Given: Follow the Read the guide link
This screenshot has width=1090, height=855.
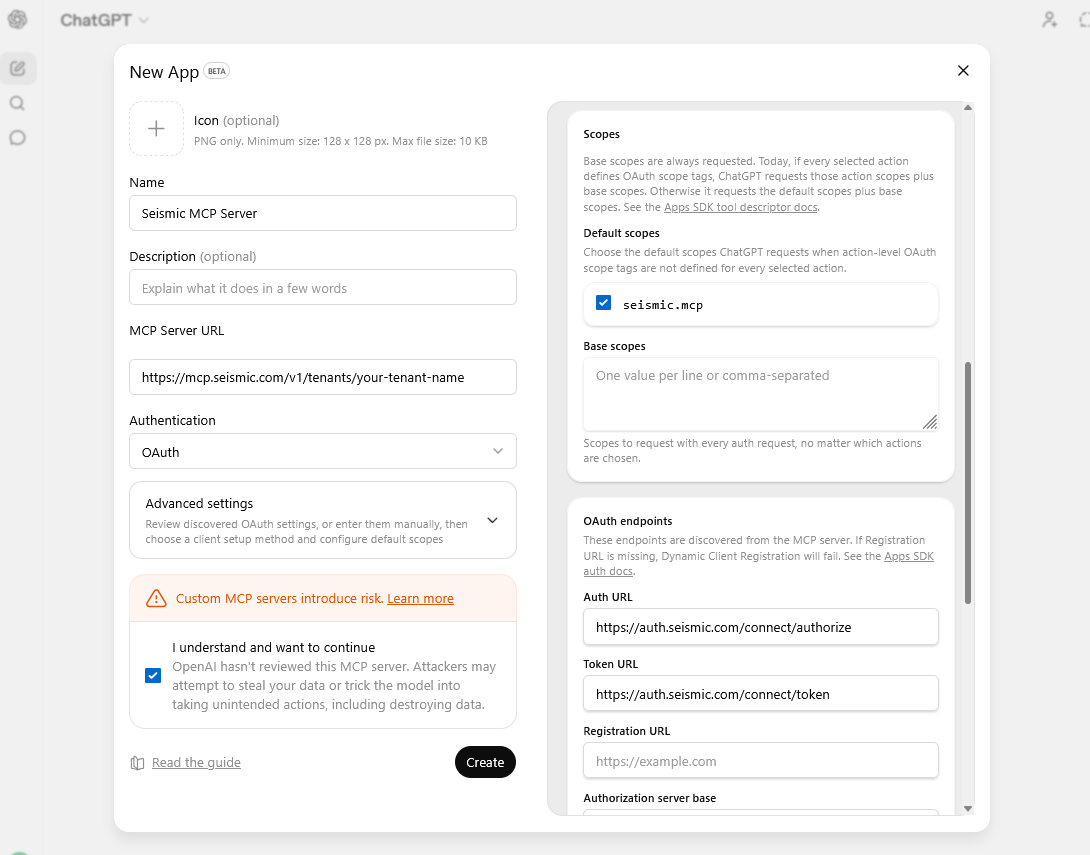Looking at the screenshot, I should click(x=196, y=762).
